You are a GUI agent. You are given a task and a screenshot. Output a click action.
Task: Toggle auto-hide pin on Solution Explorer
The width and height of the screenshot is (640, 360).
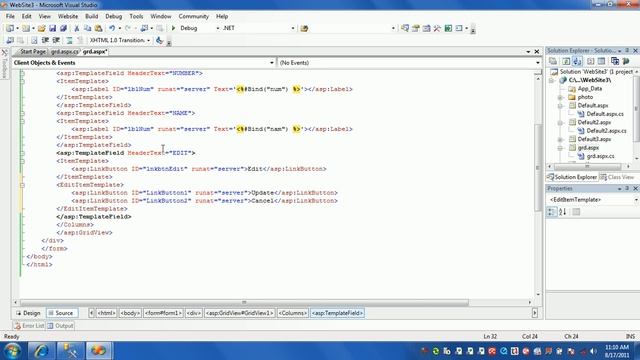[627, 51]
